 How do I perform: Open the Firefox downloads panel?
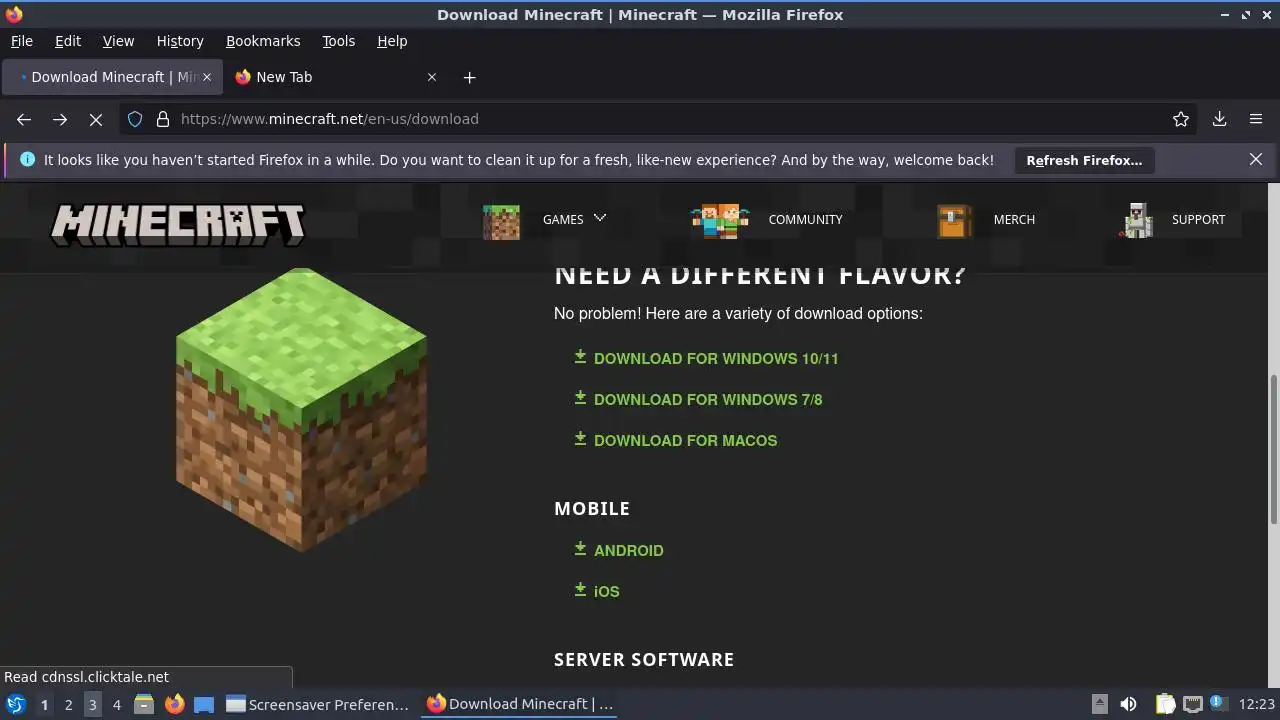click(x=1220, y=119)
